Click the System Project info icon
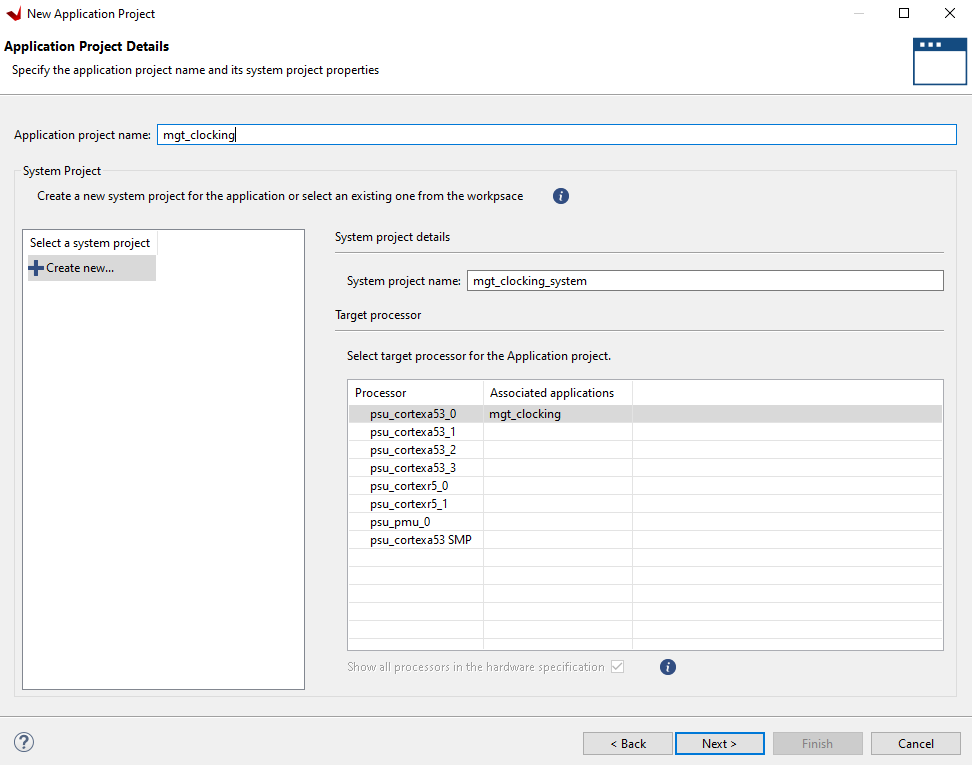 point(561,196)
